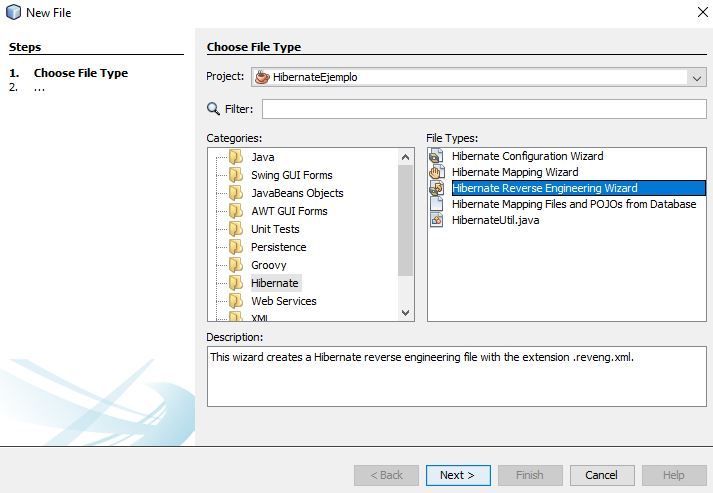Click Categories scrollbar up arrow
The height and width of the screenshot is (493, 713).
click(405, 157)
